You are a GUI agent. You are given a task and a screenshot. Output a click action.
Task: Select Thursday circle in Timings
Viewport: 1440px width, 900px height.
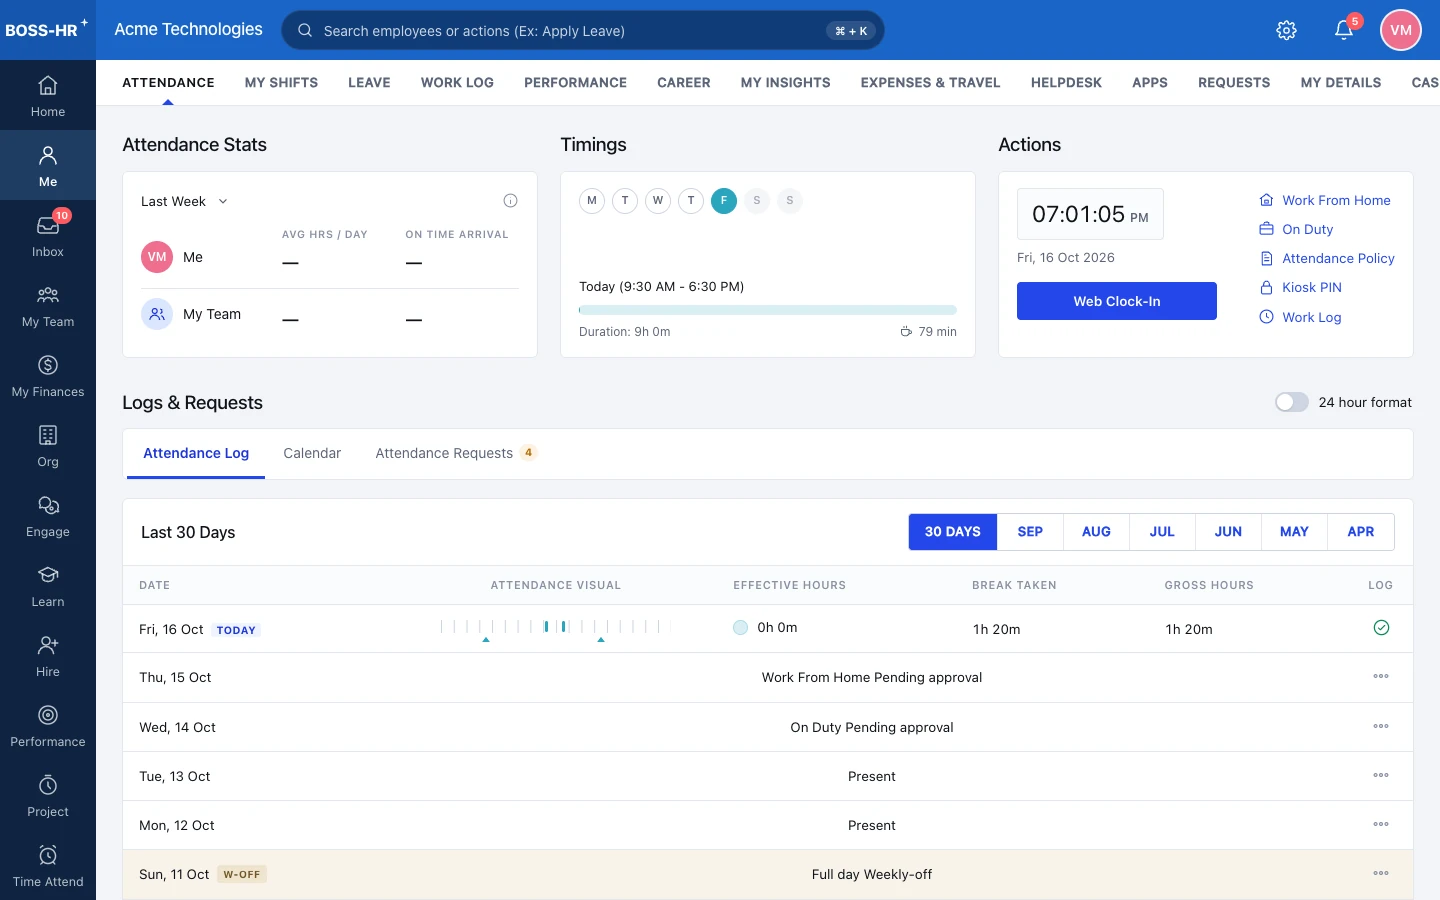(x=691, y=201)
